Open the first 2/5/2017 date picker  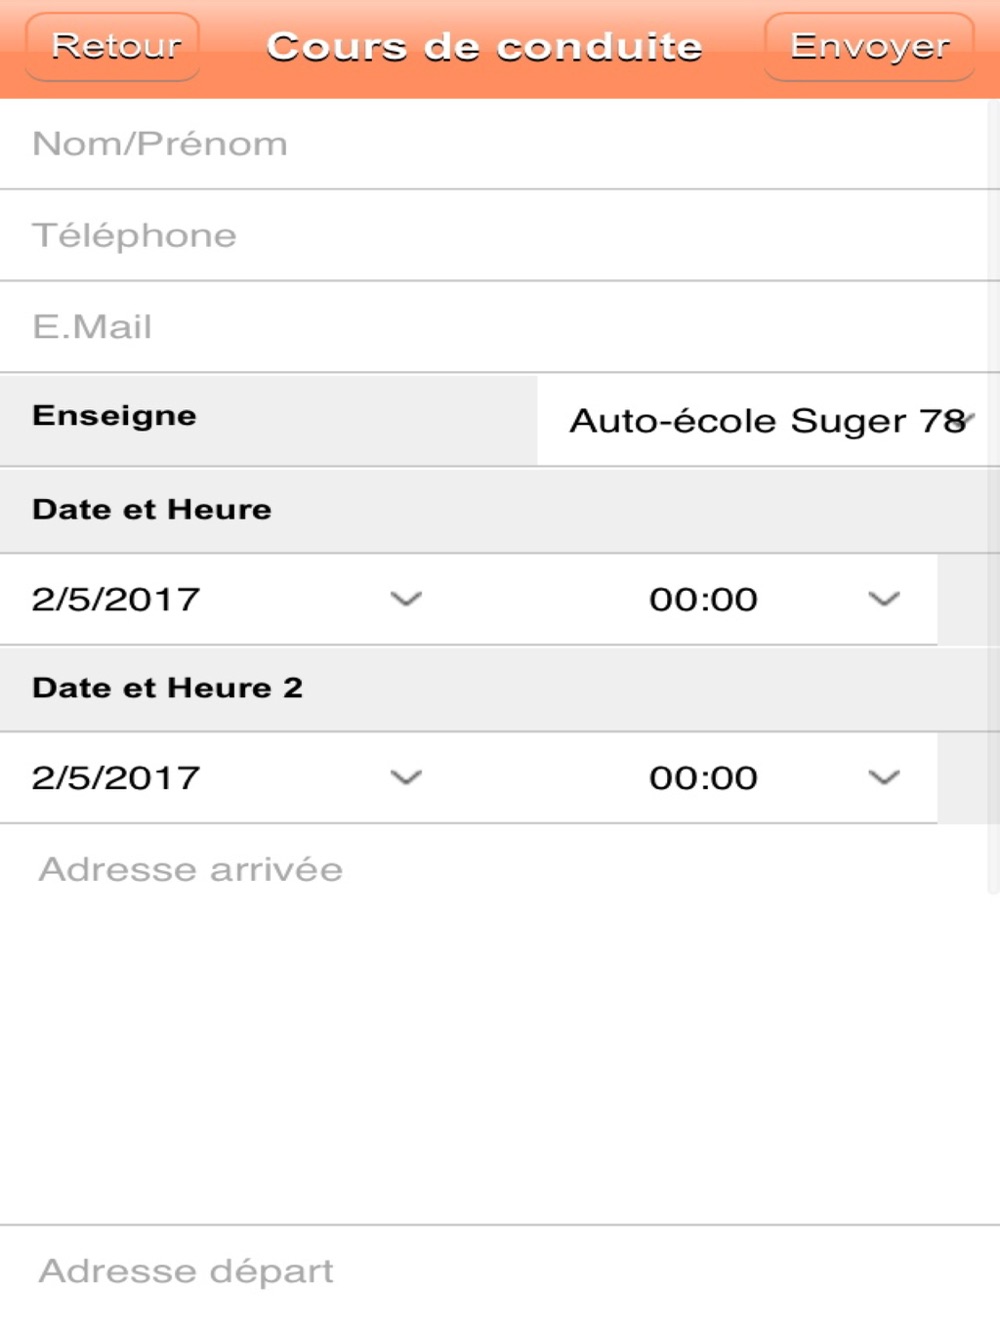click(116, 599)
